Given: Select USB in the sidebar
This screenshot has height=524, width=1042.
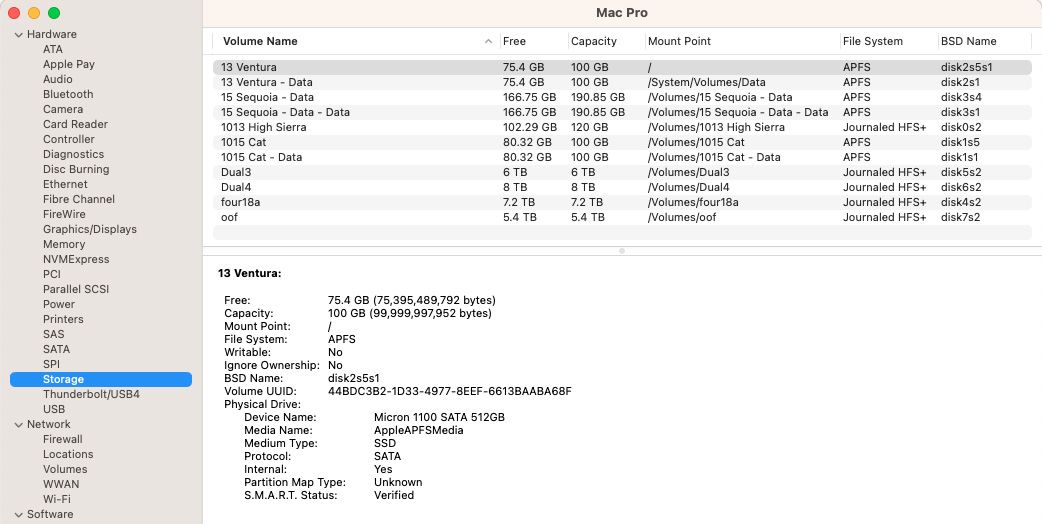Looking at the screenshot, I should (x=54, y=409).
